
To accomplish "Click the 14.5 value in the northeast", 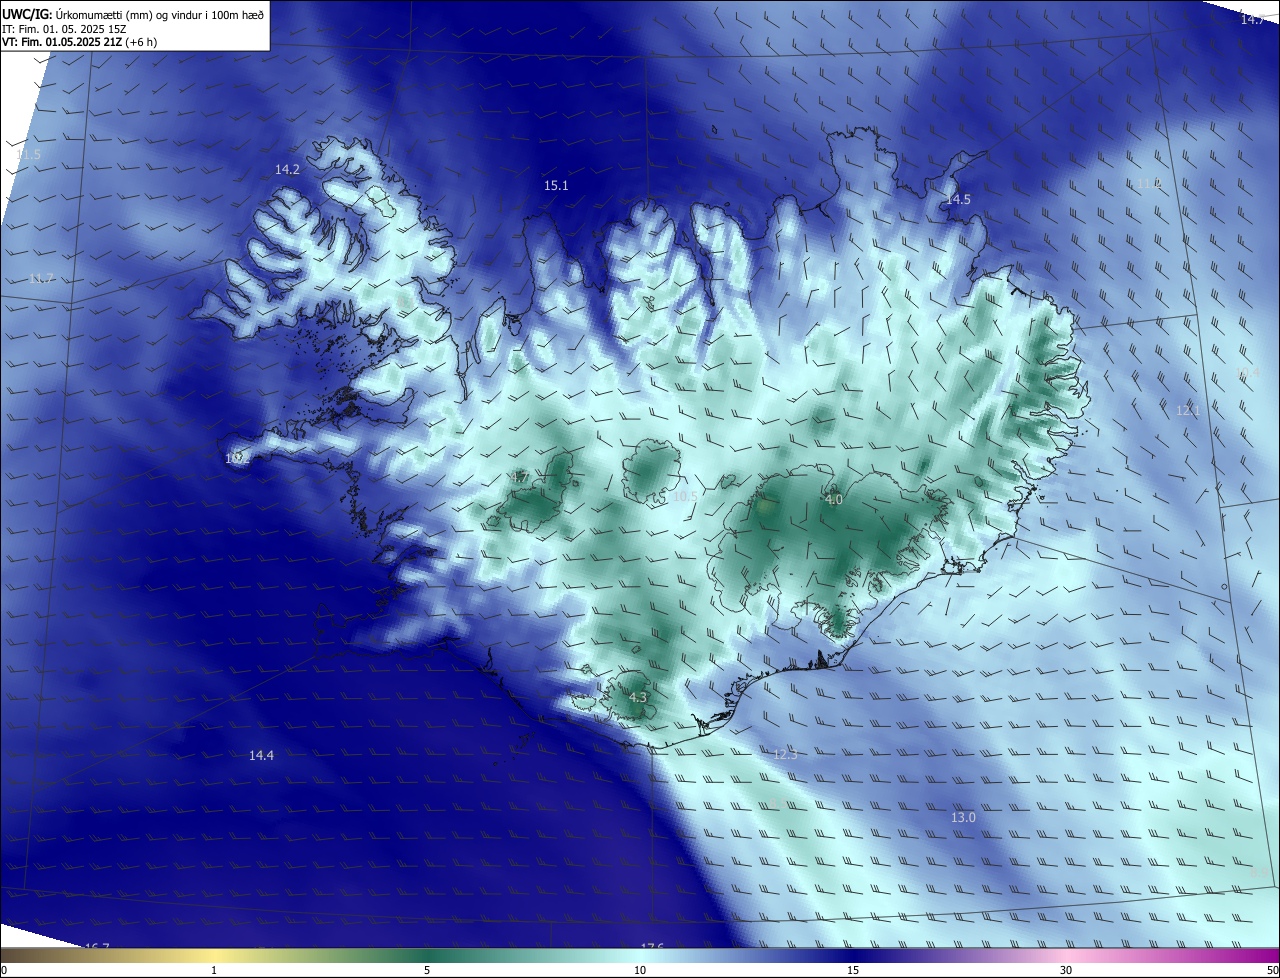I will [958, 200].
